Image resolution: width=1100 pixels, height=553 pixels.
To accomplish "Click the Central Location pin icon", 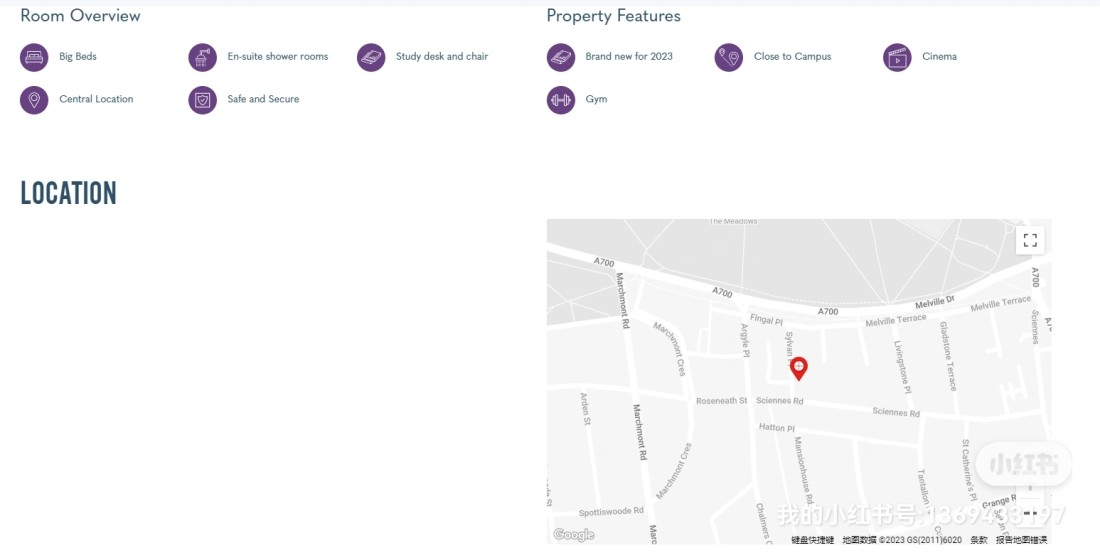I will point(34,100).
